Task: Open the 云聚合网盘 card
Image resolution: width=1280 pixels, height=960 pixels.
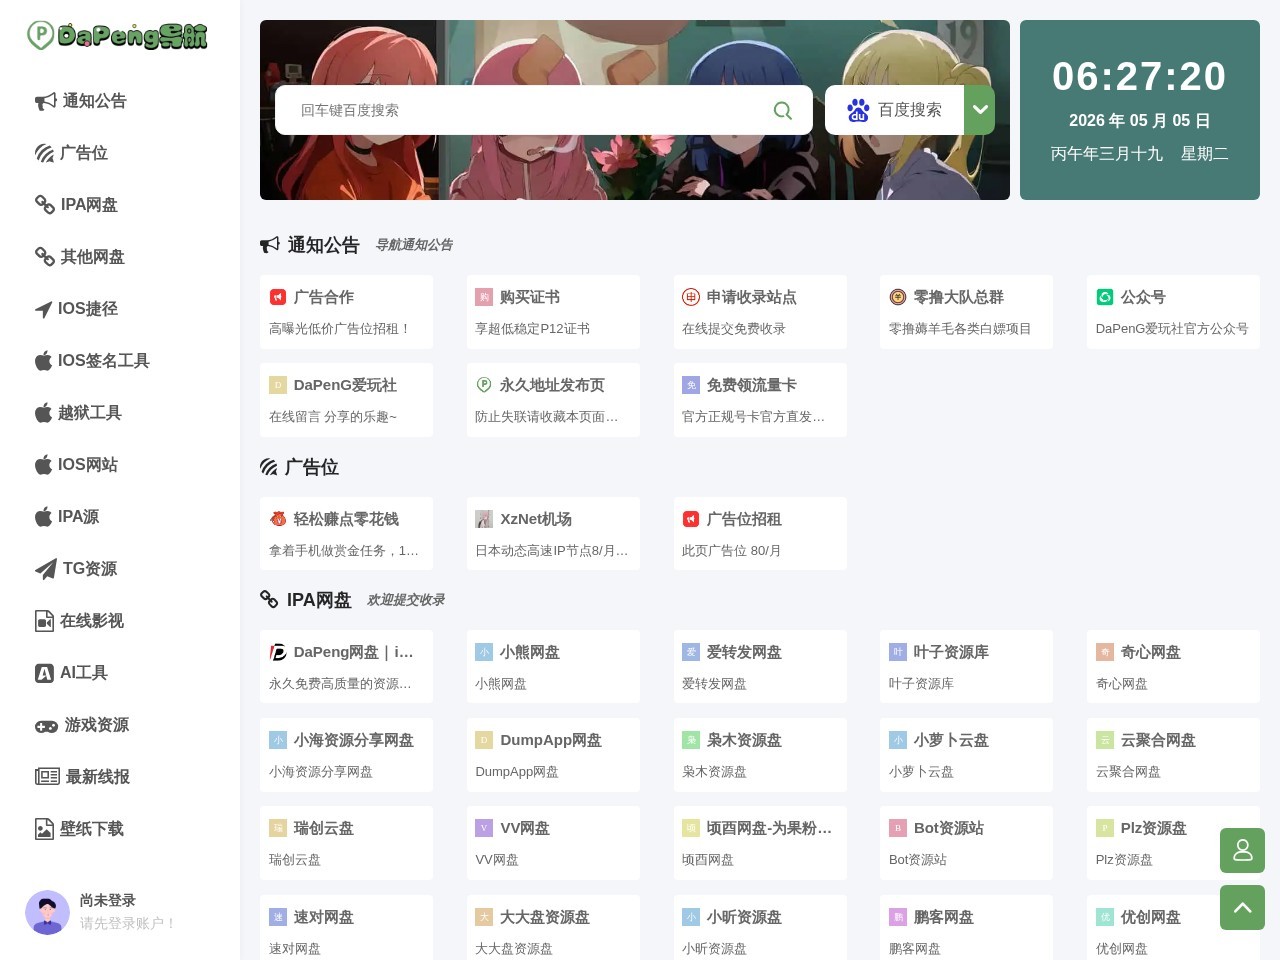Action: pos(1173,755)
